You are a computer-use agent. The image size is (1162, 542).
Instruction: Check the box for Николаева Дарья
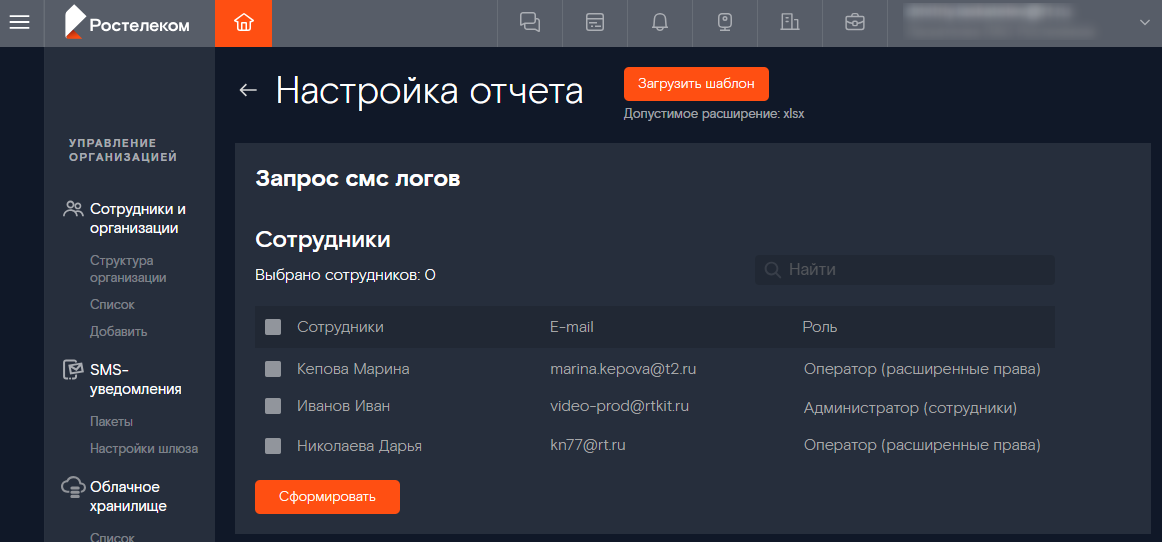273,446
